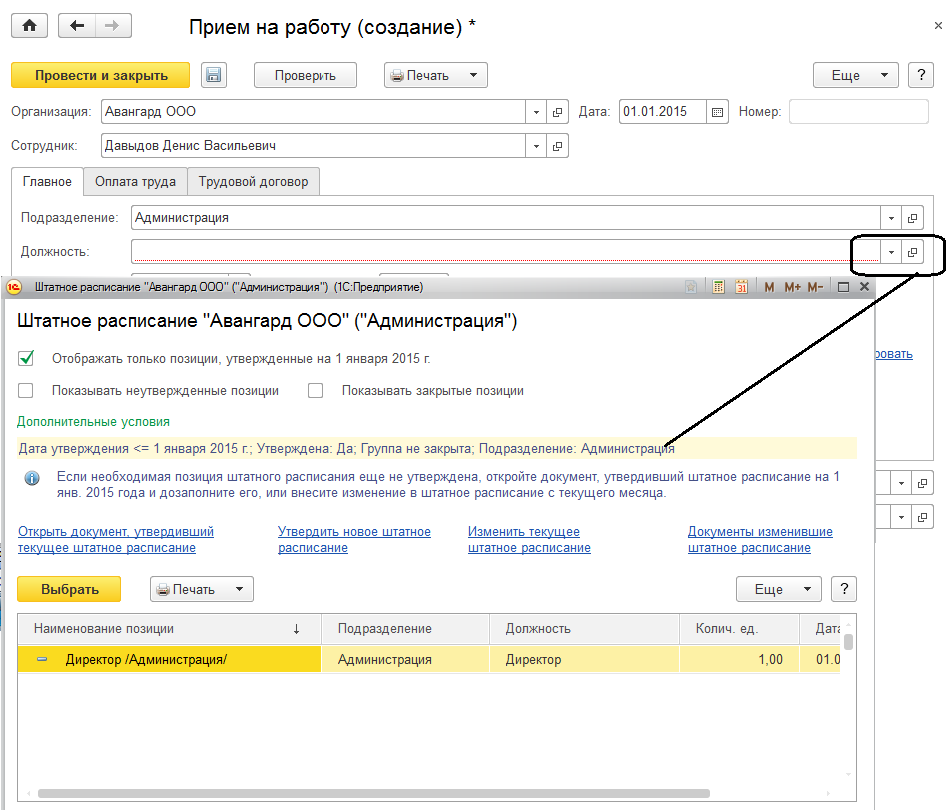Click the M+ memory add button
The image size is (952, 810).
point(793,287)
